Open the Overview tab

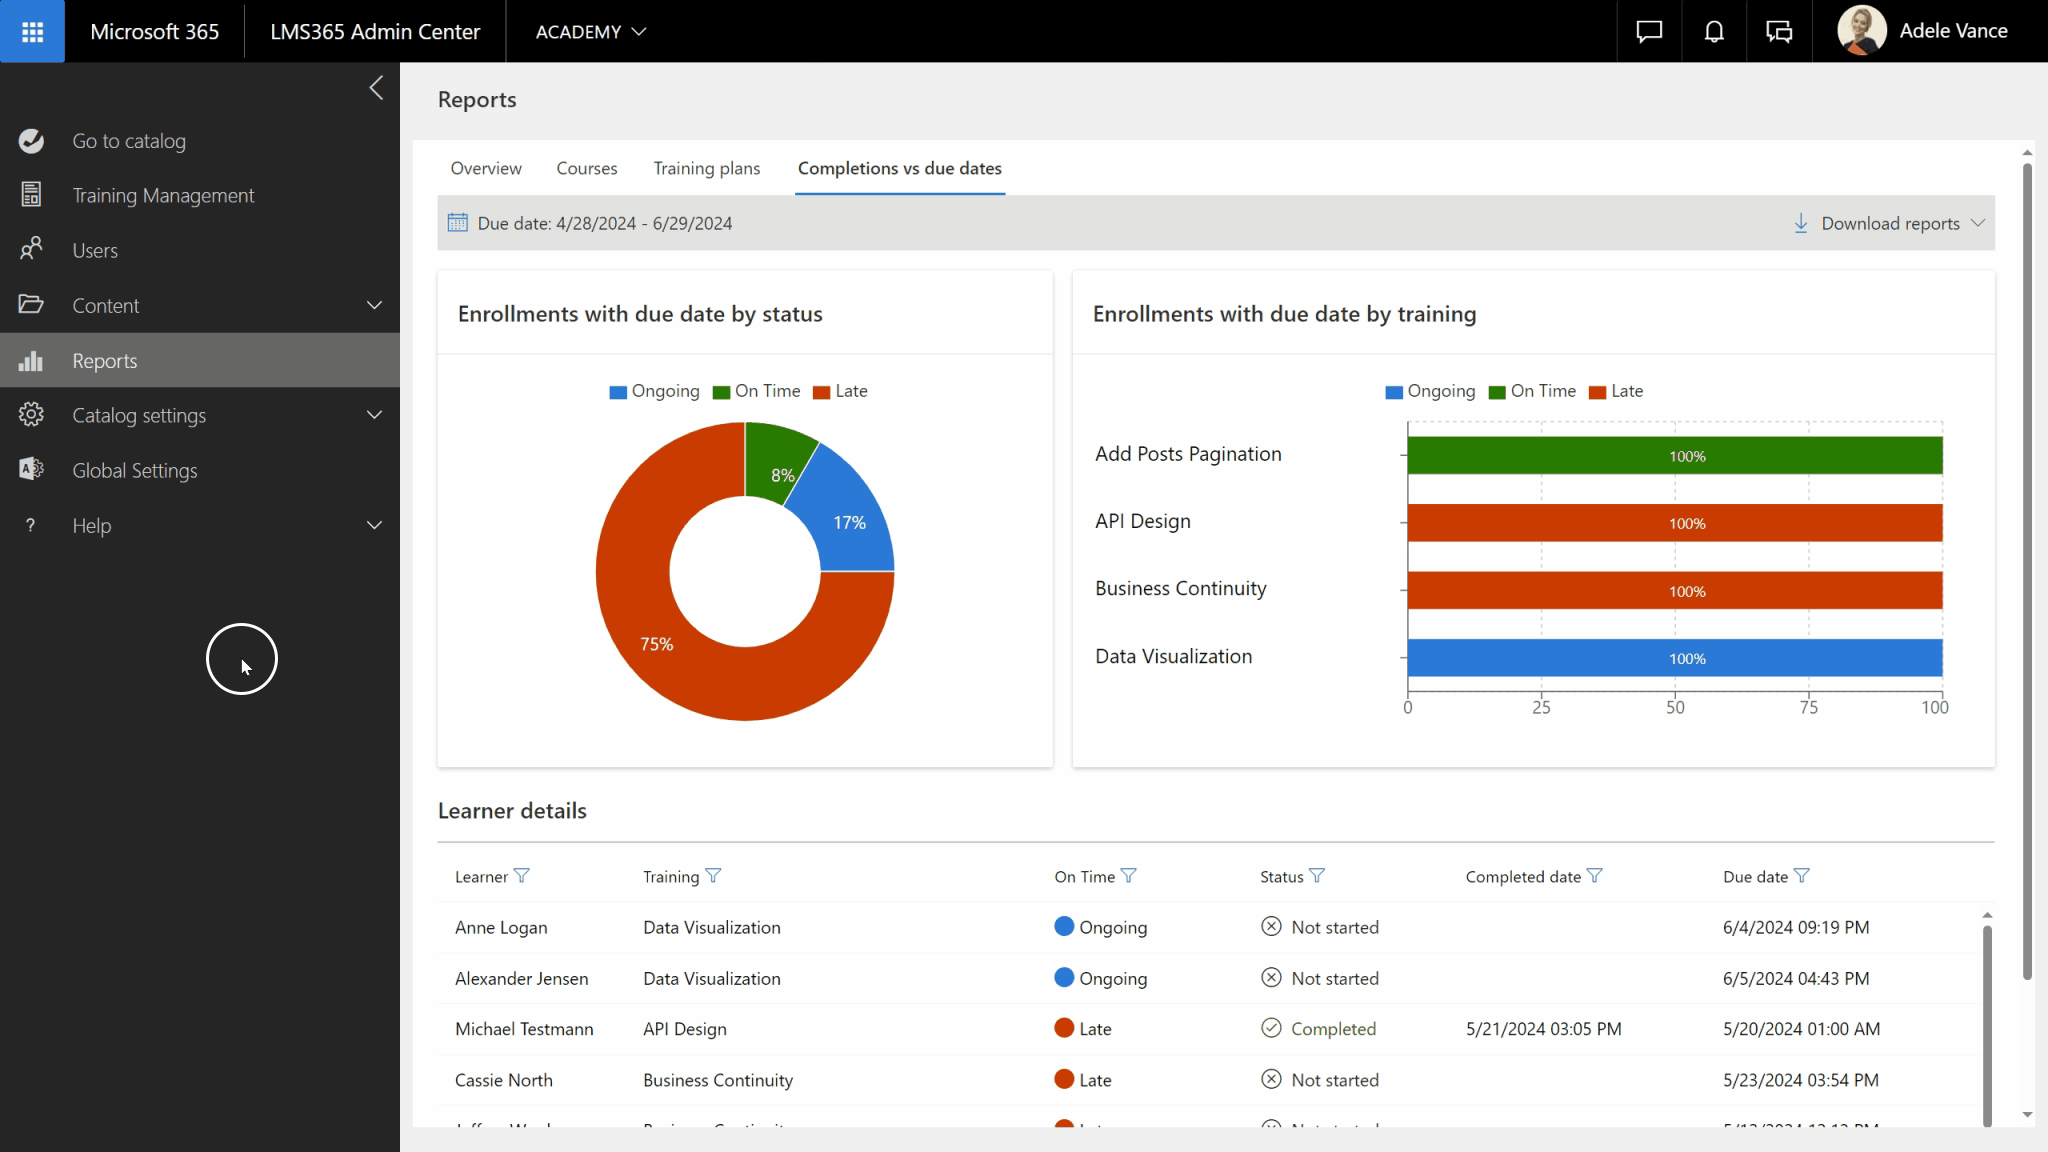[x=485, y=168]
